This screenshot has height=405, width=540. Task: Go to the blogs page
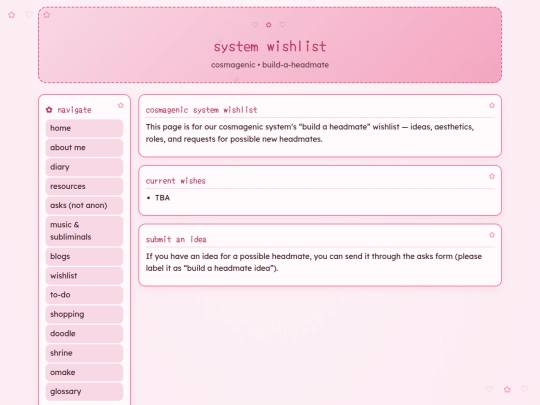[x=84, y=257]
